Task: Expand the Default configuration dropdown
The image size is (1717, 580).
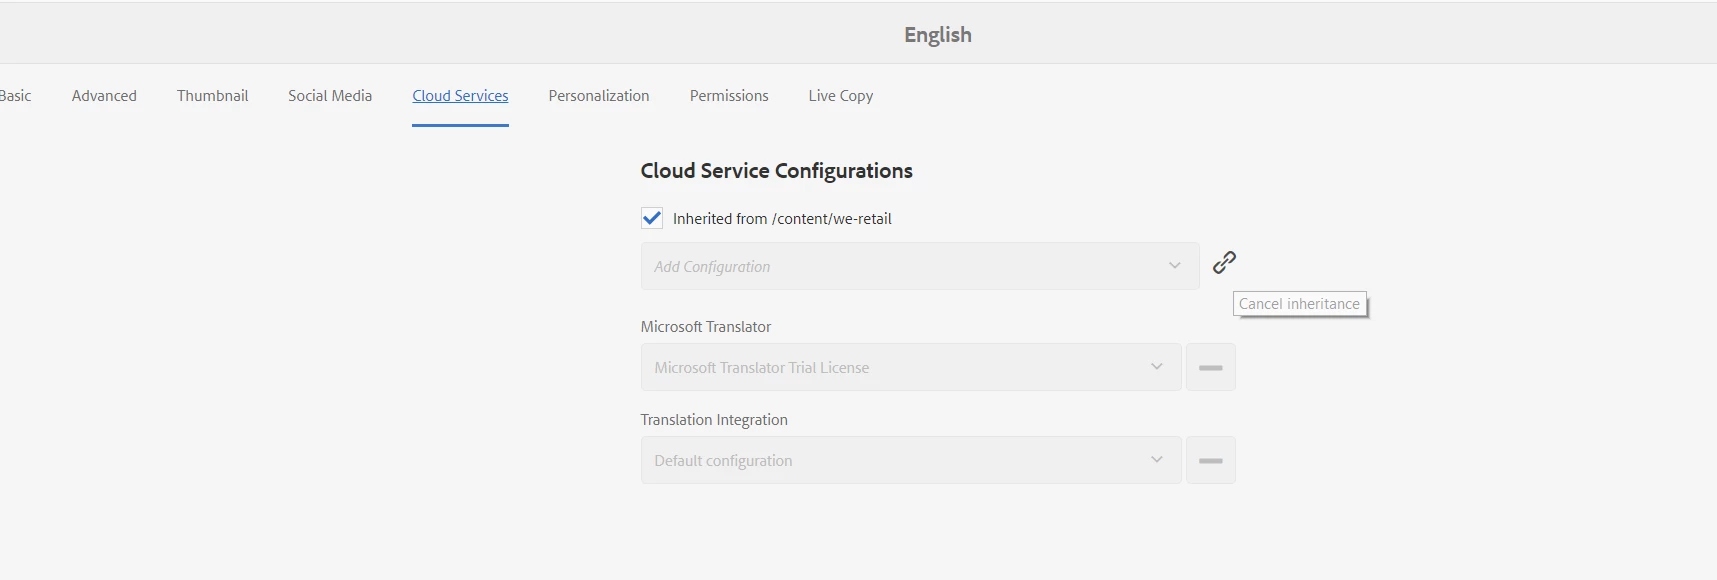Action: click(x=910, y=461)
